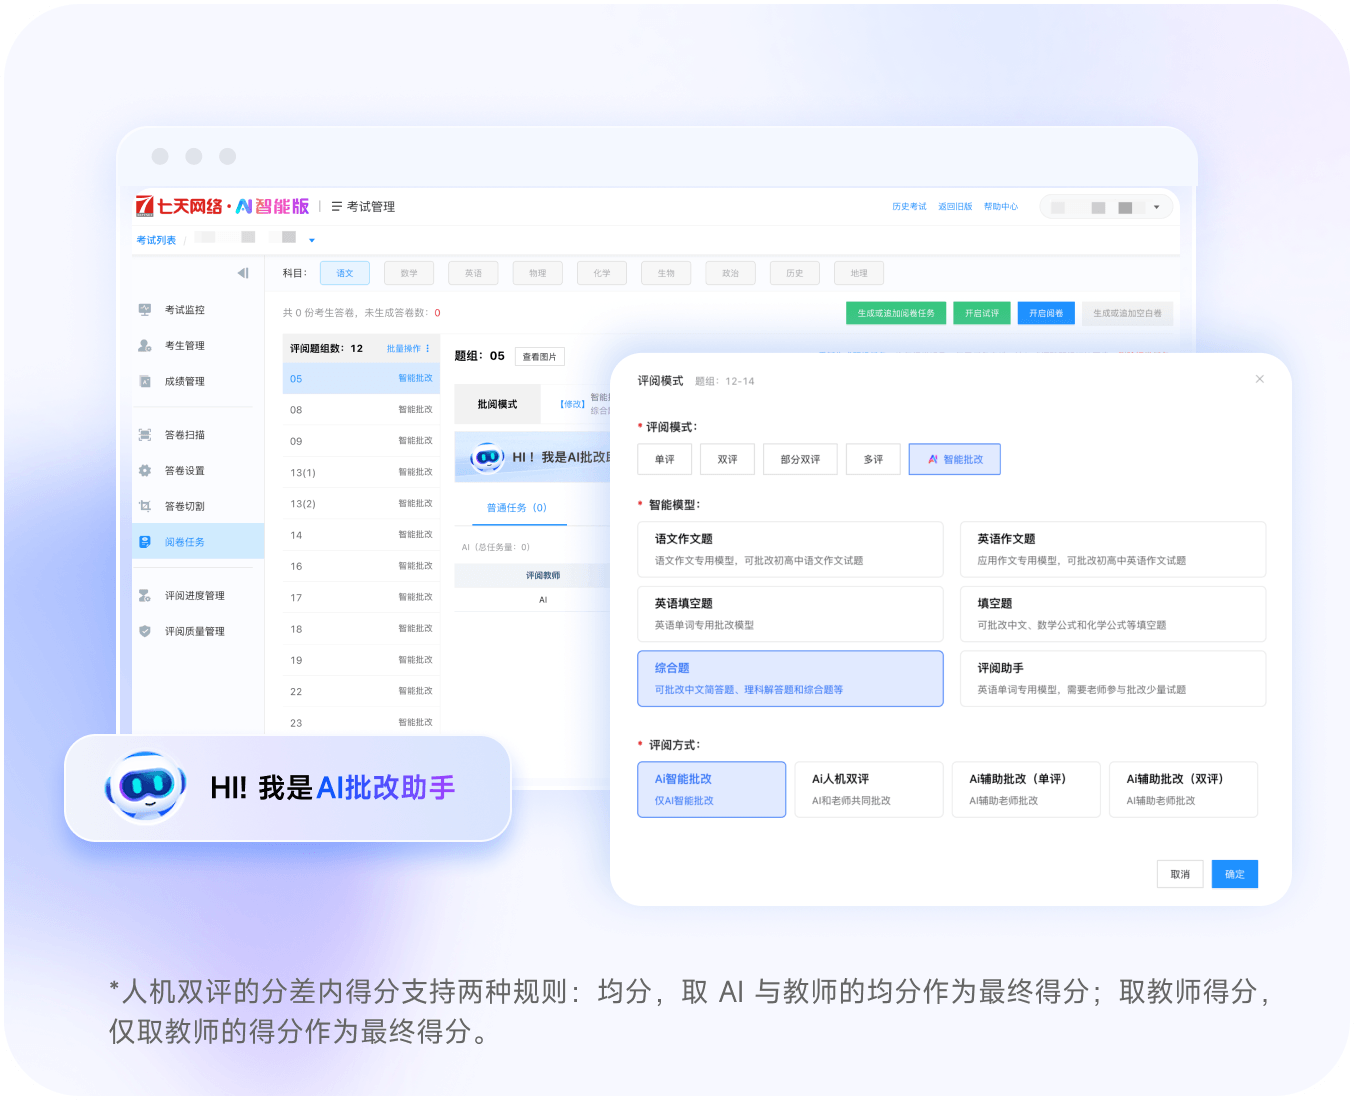This screenshot has width=1354, height=1100.
Task: Switch to the 数学 subject tab
Action: [x=409, y=273]
